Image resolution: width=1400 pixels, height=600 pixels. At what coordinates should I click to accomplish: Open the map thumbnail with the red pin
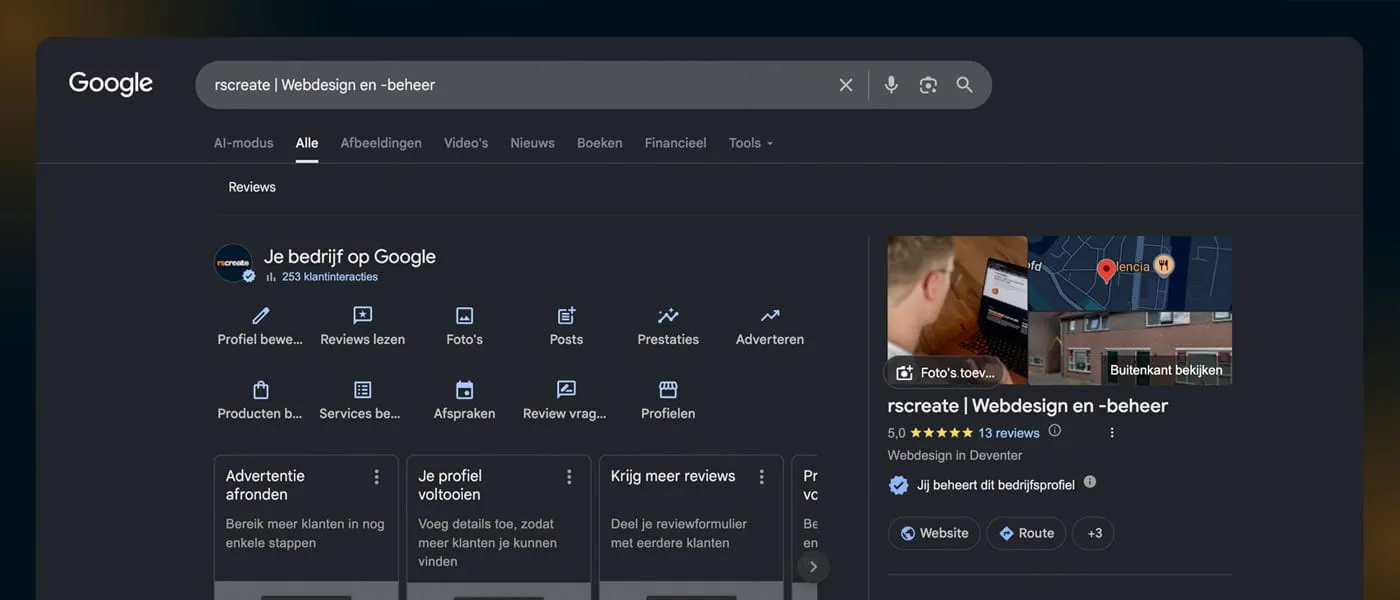(x=1130, y=273)
